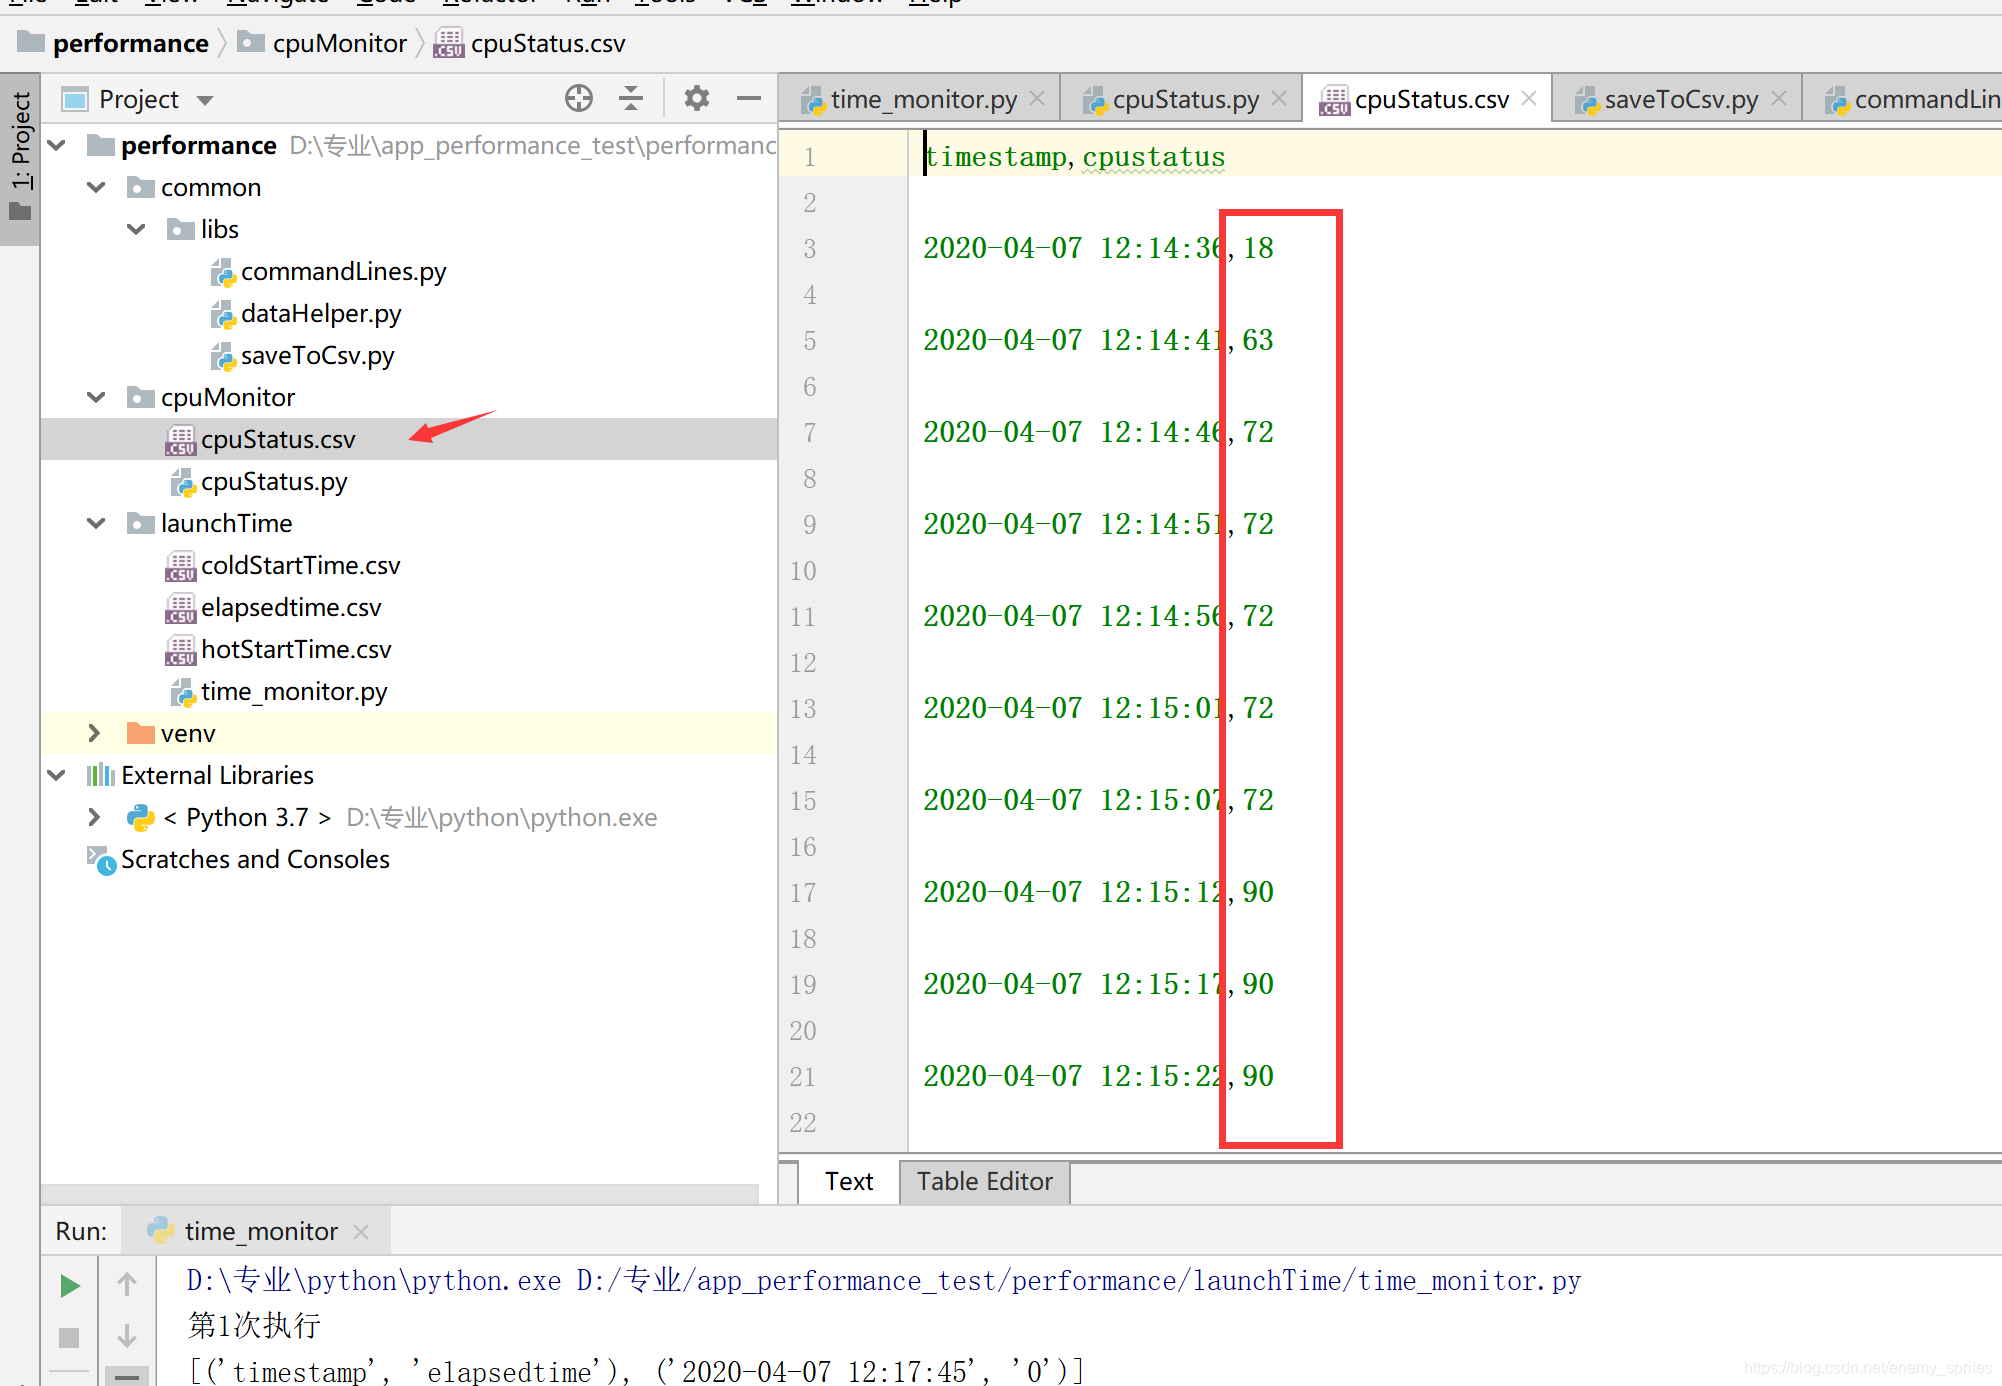Click the value 18 on line 3
The height and width of the screenshot is (1386, 2002).
(x=1258, y=248)
